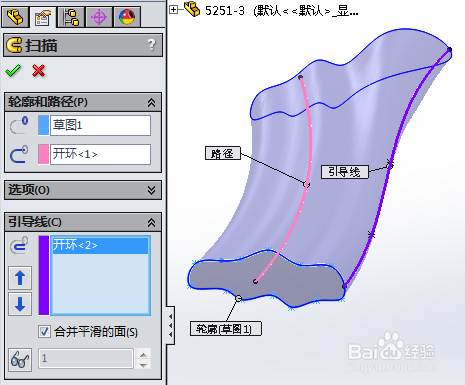The height and width of the screenshot is (385, 465).
Task: Select the 开环<1> path field
Action: pos(100,154)
